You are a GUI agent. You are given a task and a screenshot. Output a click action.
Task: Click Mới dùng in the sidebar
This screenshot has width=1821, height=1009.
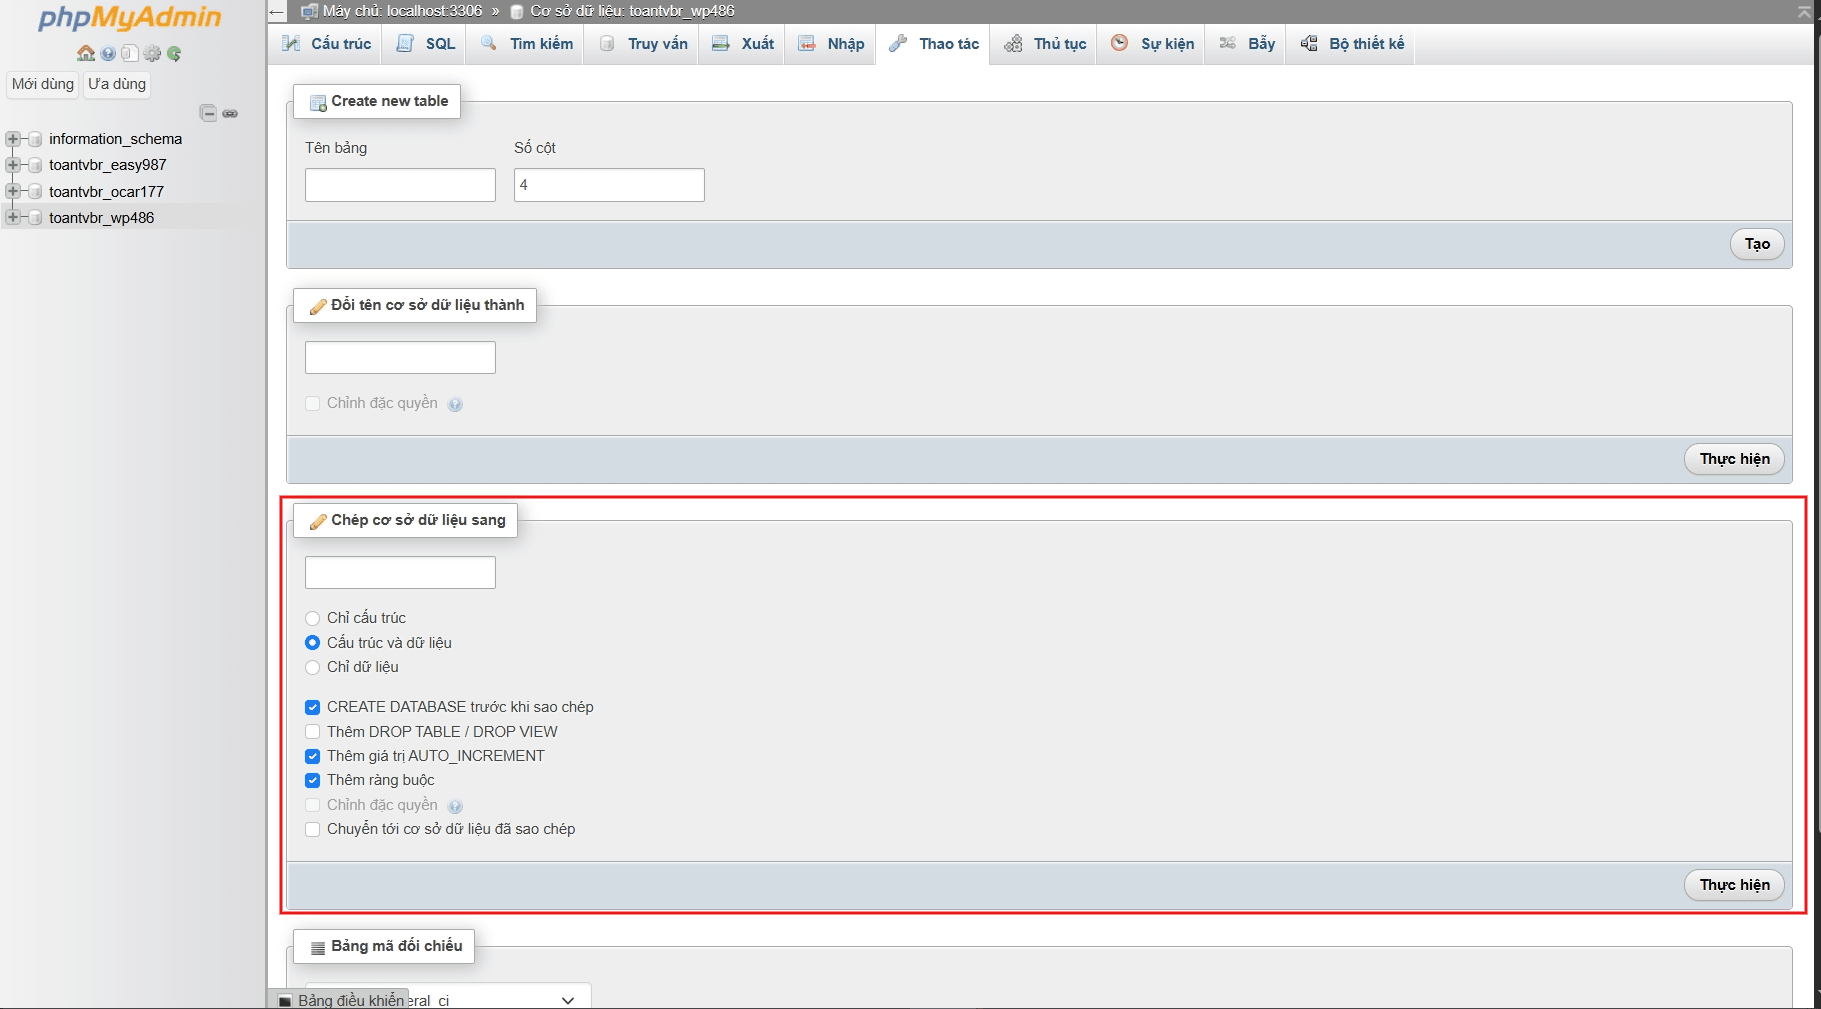click(42, 84)
